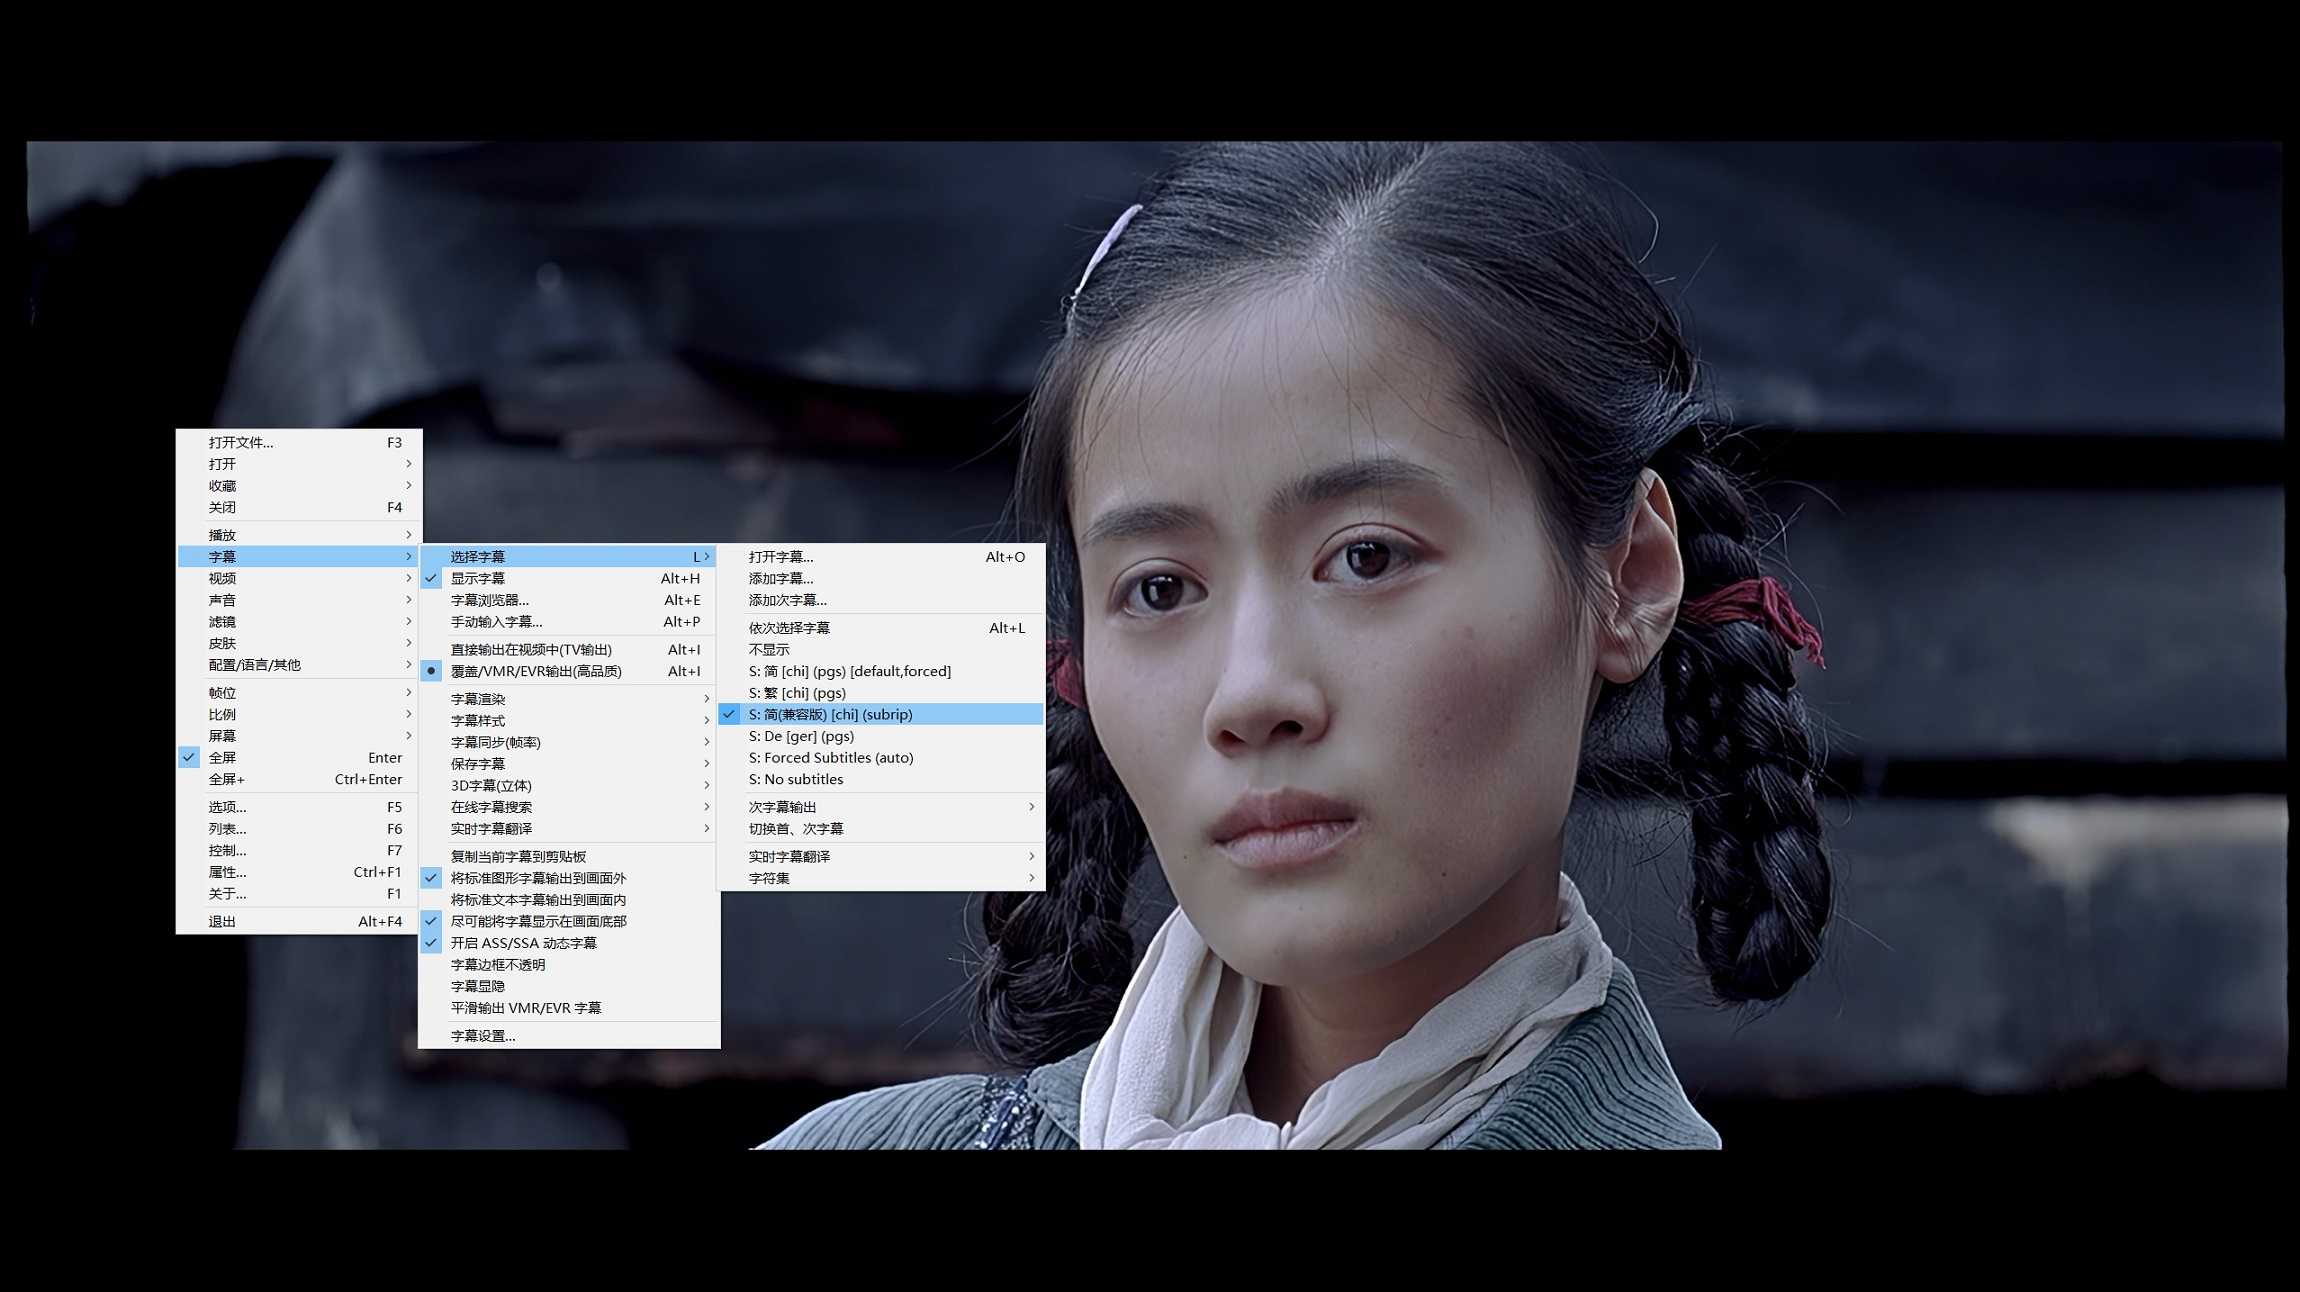Open 实时字幕翻译 in 字幕 submenu

(568, 829)
